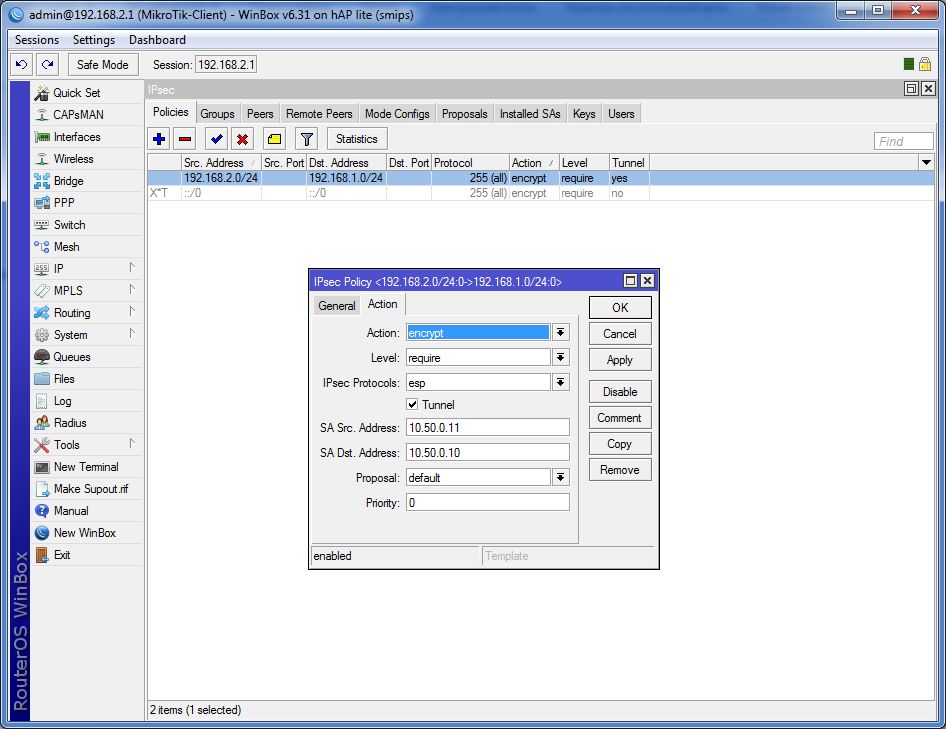Click the red X disable icon
The width and height of the screenshot is (946, 729).
tap(243, 139)
